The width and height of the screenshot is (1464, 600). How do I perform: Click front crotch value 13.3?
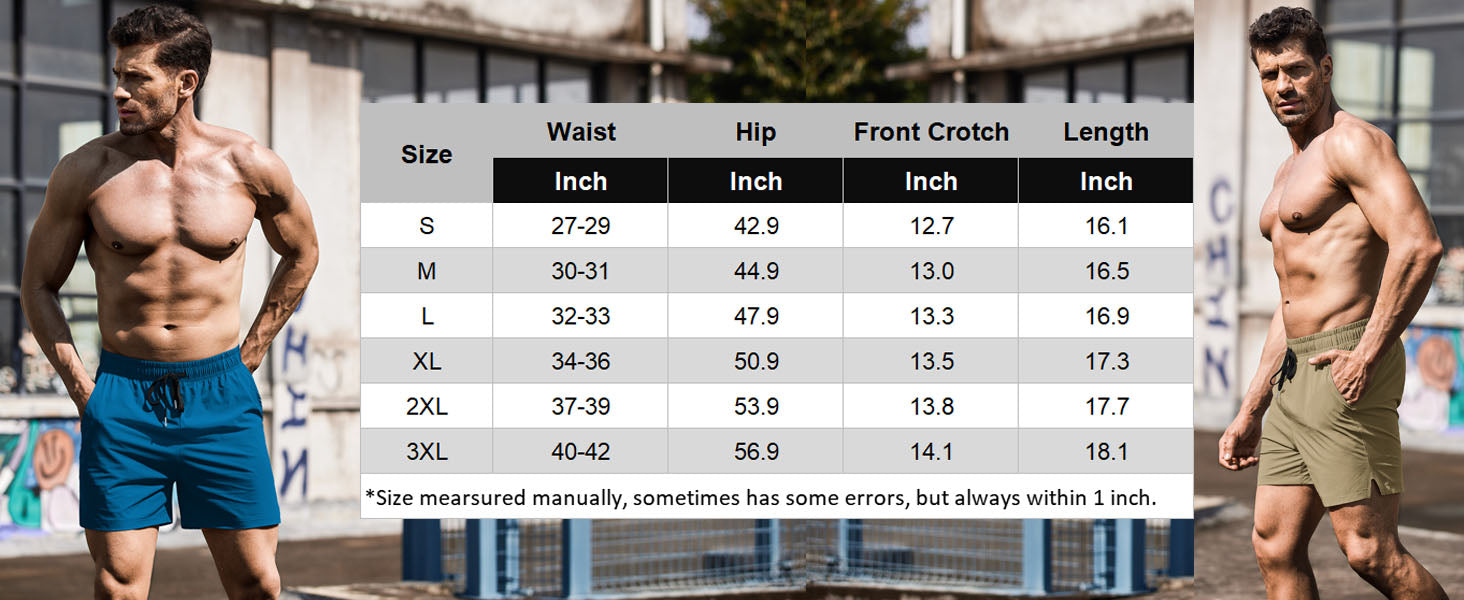tap(931, 316)
